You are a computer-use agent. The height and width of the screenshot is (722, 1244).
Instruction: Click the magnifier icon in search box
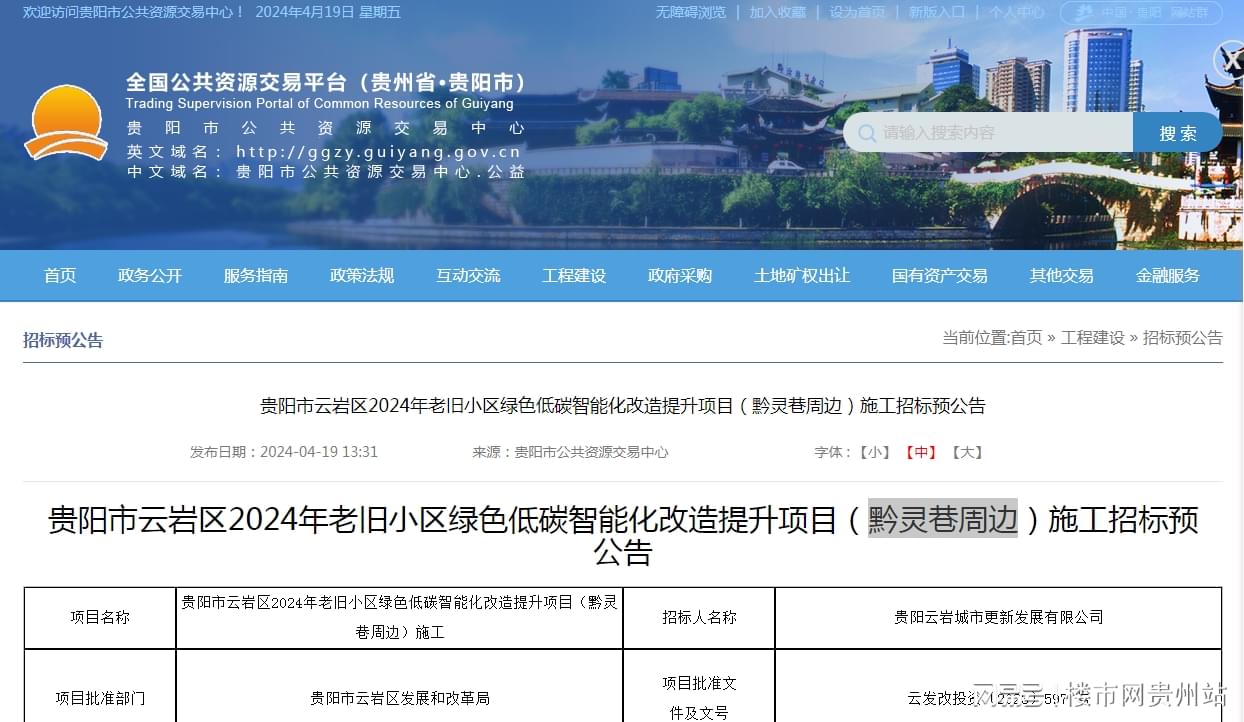tap(867, 133)
